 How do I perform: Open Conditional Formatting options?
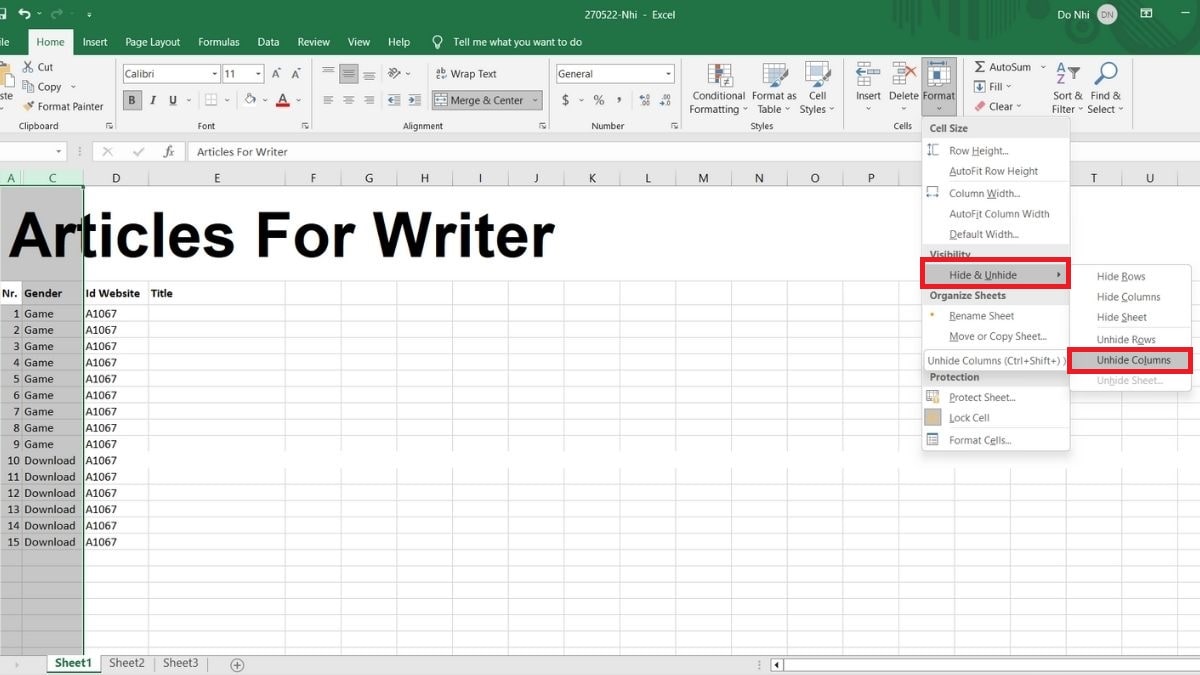click(717, 87)
